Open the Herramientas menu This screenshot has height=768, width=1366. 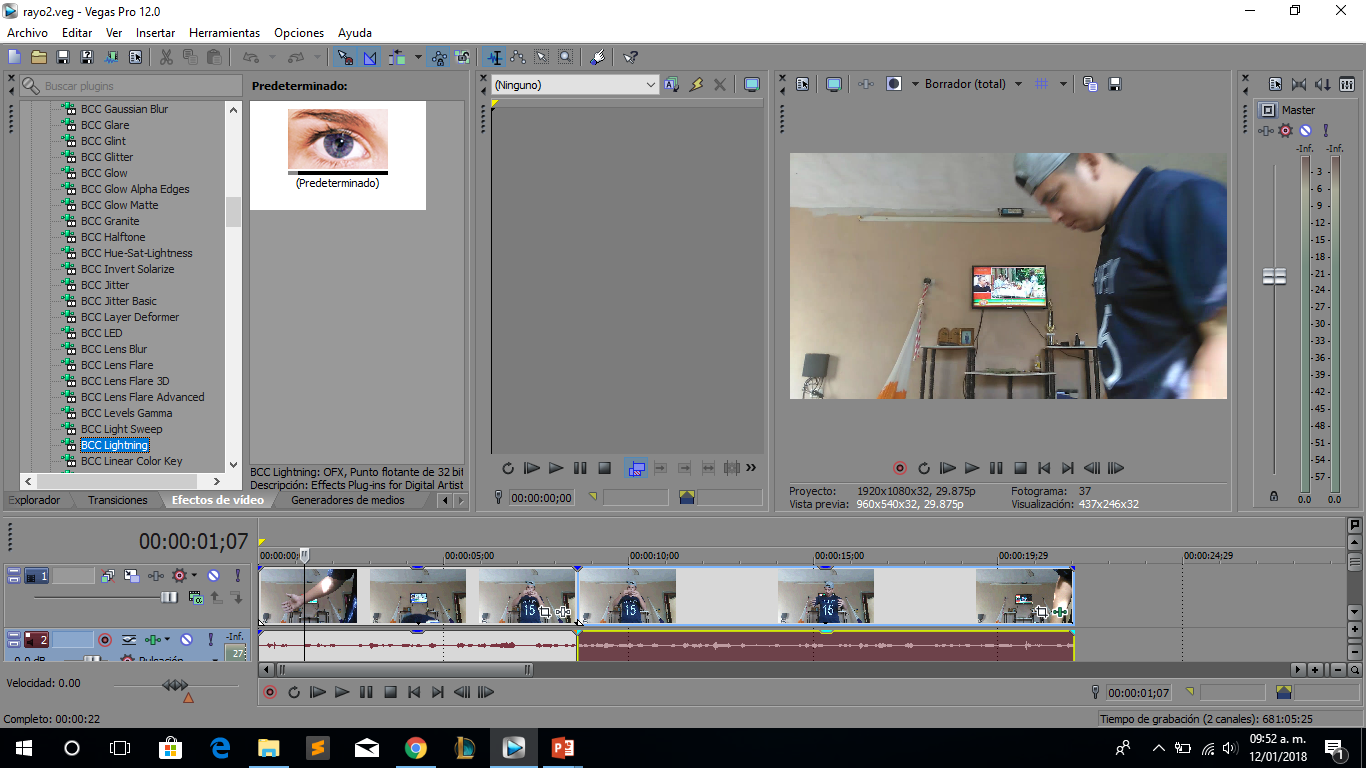pos(224,33)
